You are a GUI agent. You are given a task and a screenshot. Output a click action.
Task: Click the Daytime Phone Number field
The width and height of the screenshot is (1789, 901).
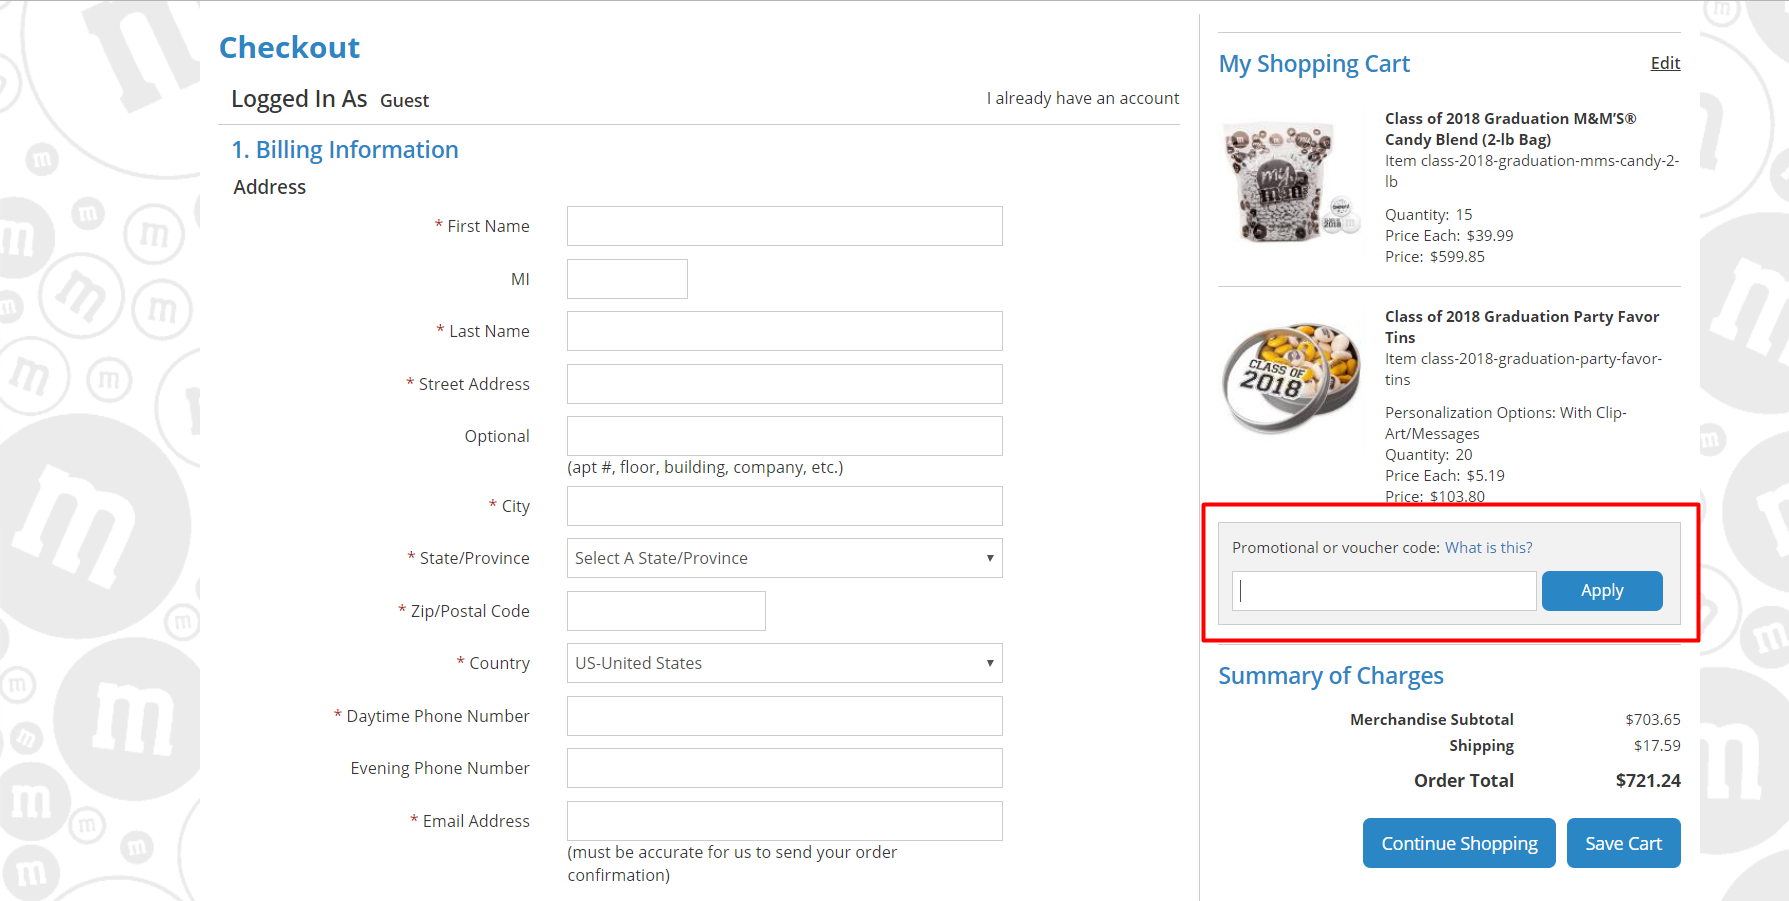[784, 716]
